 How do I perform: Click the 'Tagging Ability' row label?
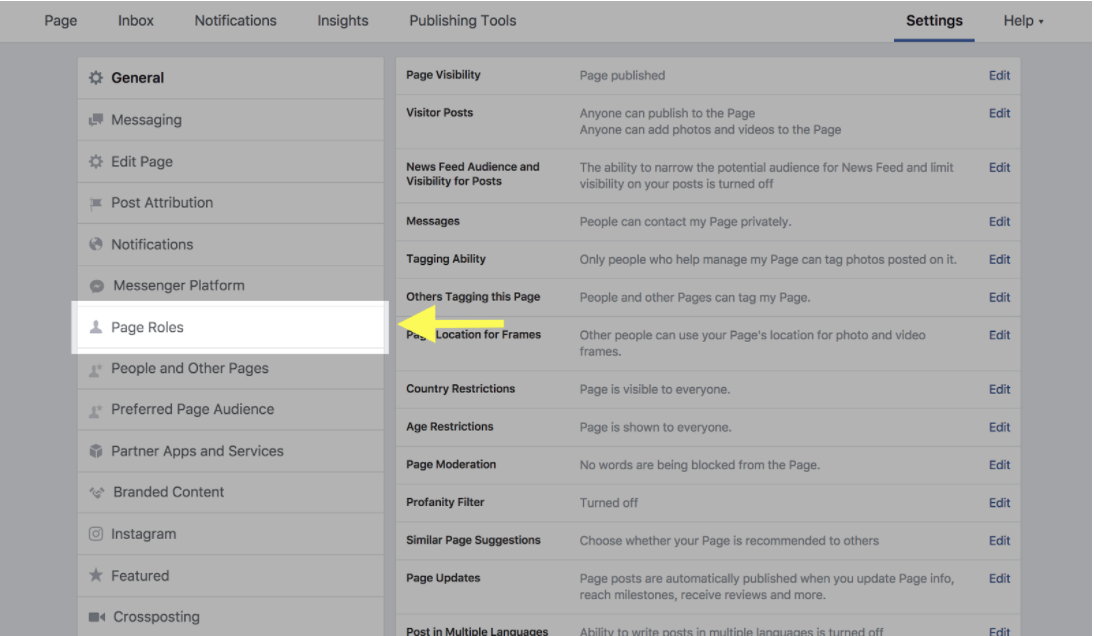point(446,259)
